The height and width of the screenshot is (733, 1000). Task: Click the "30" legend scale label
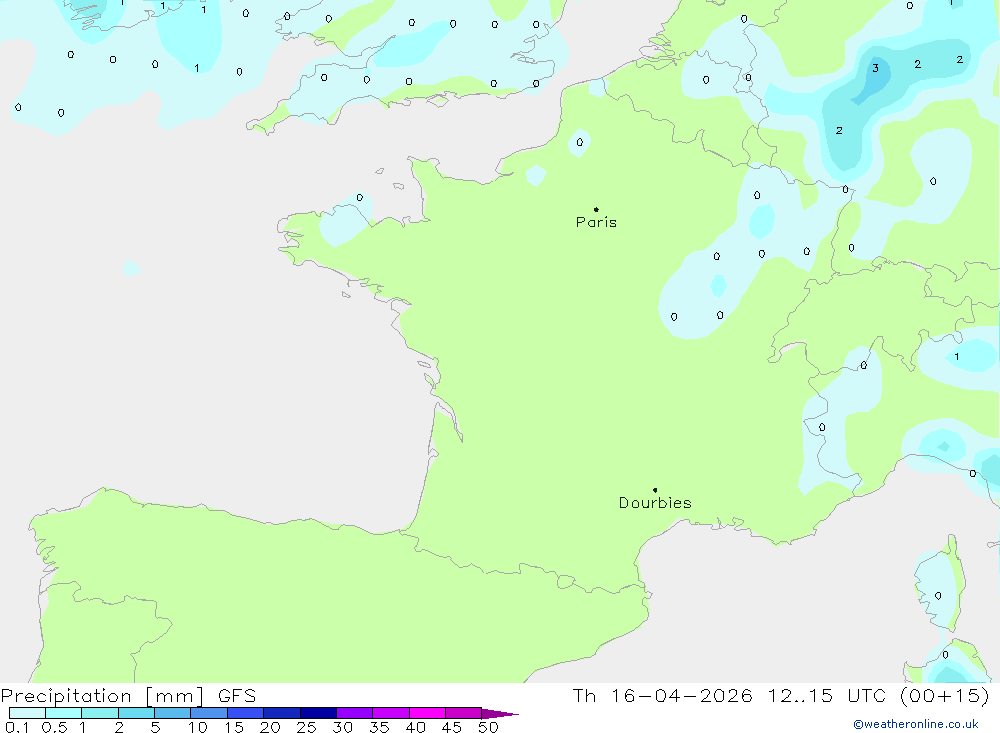[342, 727]
